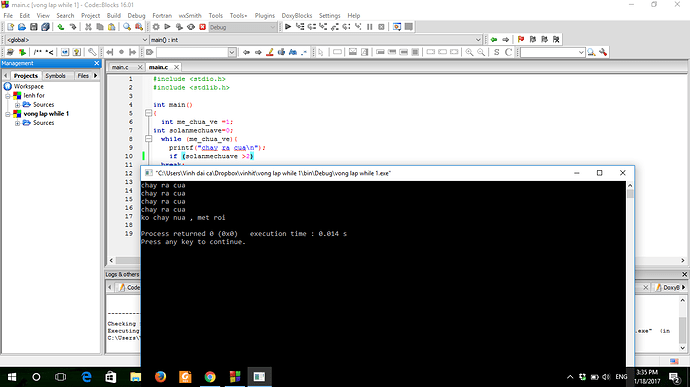The image size is (690, 387).
Task: Open Find with the magnifier icon
Action: coord(127,27)
